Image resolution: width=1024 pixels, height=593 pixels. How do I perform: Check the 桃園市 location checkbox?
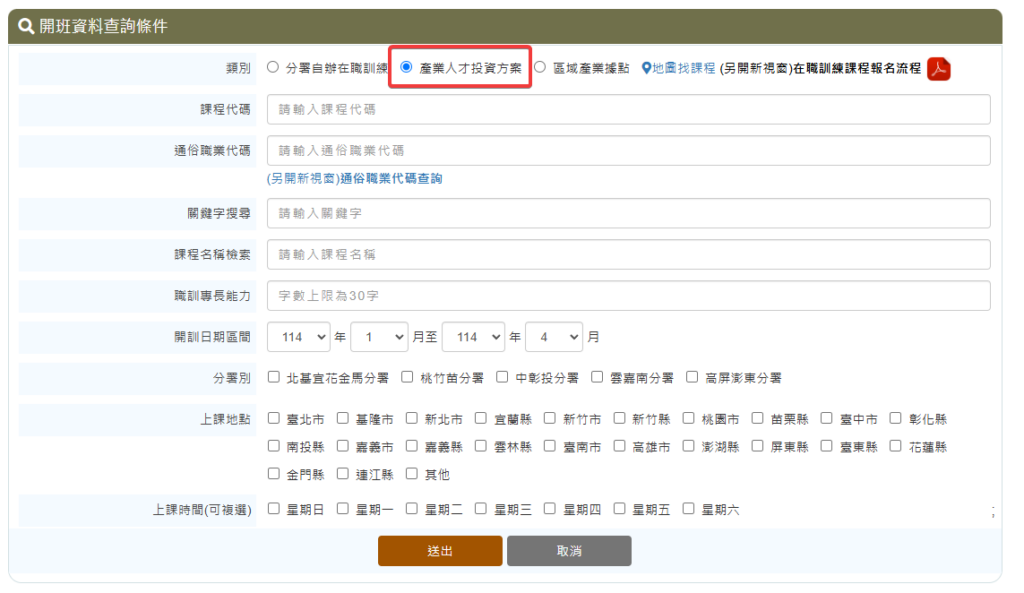click(688, 418)
